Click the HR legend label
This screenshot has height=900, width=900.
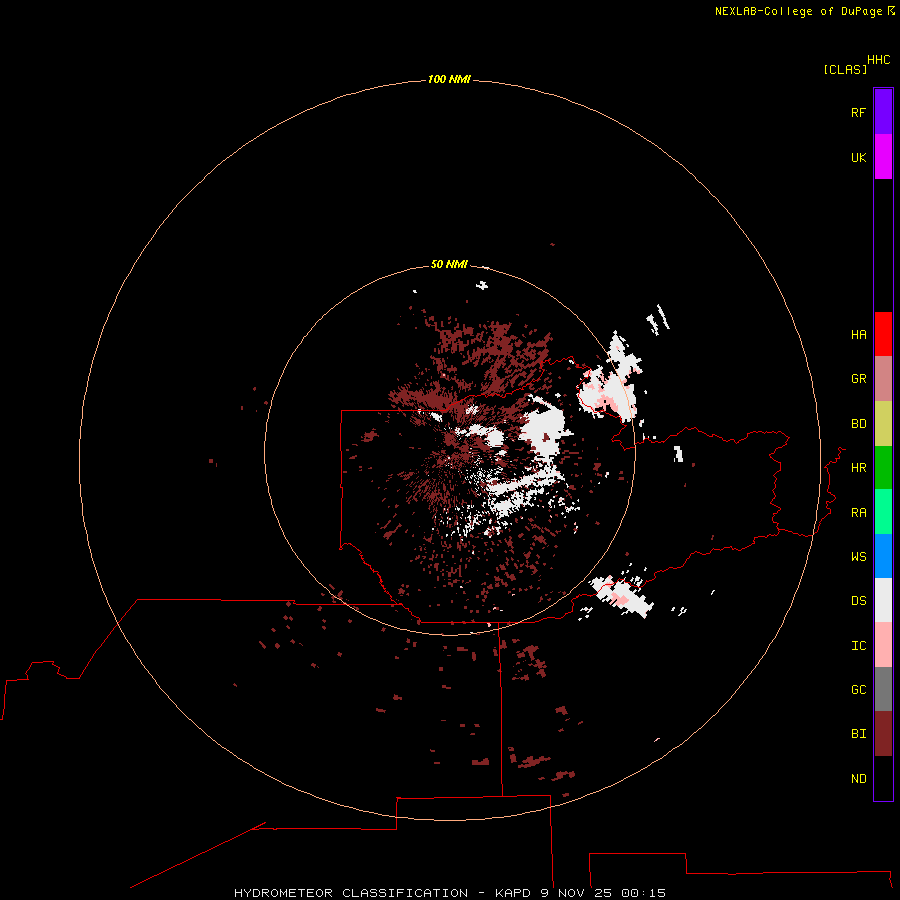pyautogui.click(x=858, y=468)
